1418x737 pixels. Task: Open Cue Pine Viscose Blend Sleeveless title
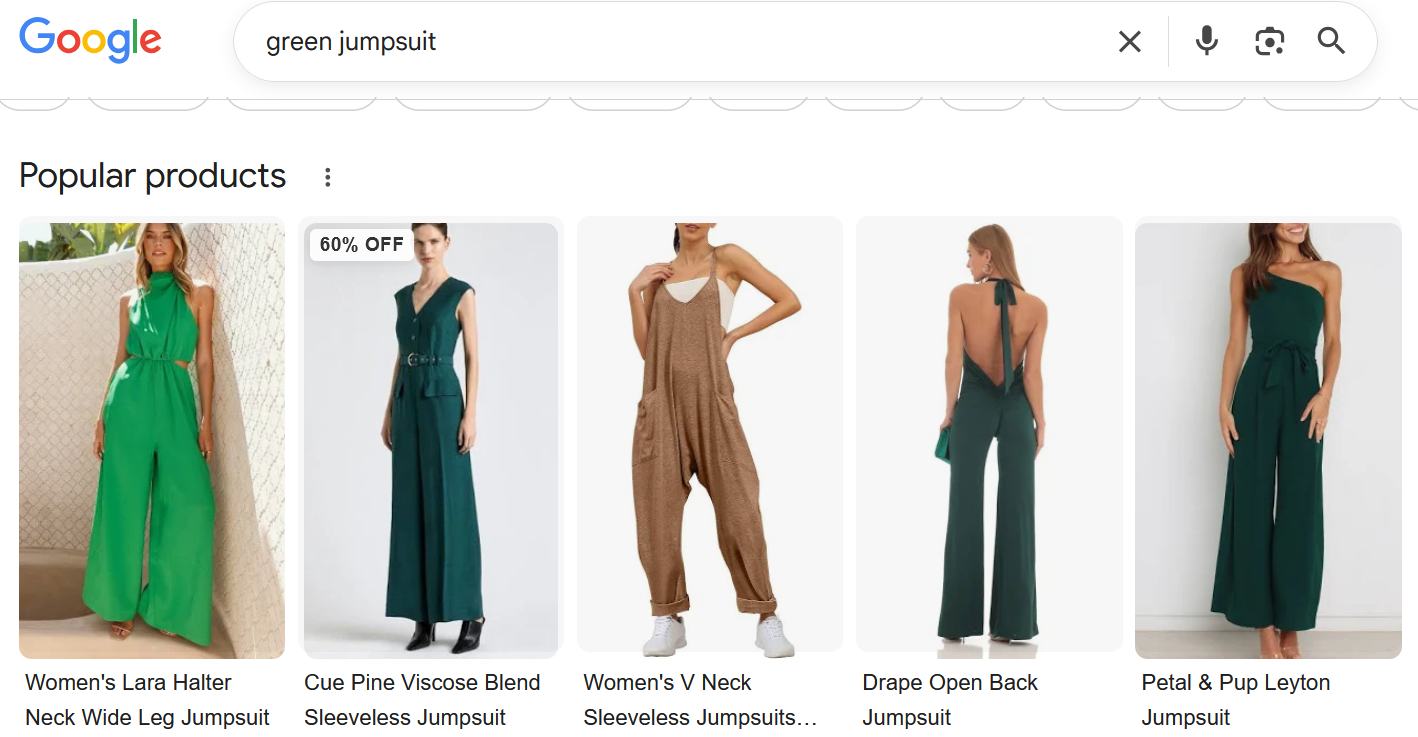tap(422, 700)
